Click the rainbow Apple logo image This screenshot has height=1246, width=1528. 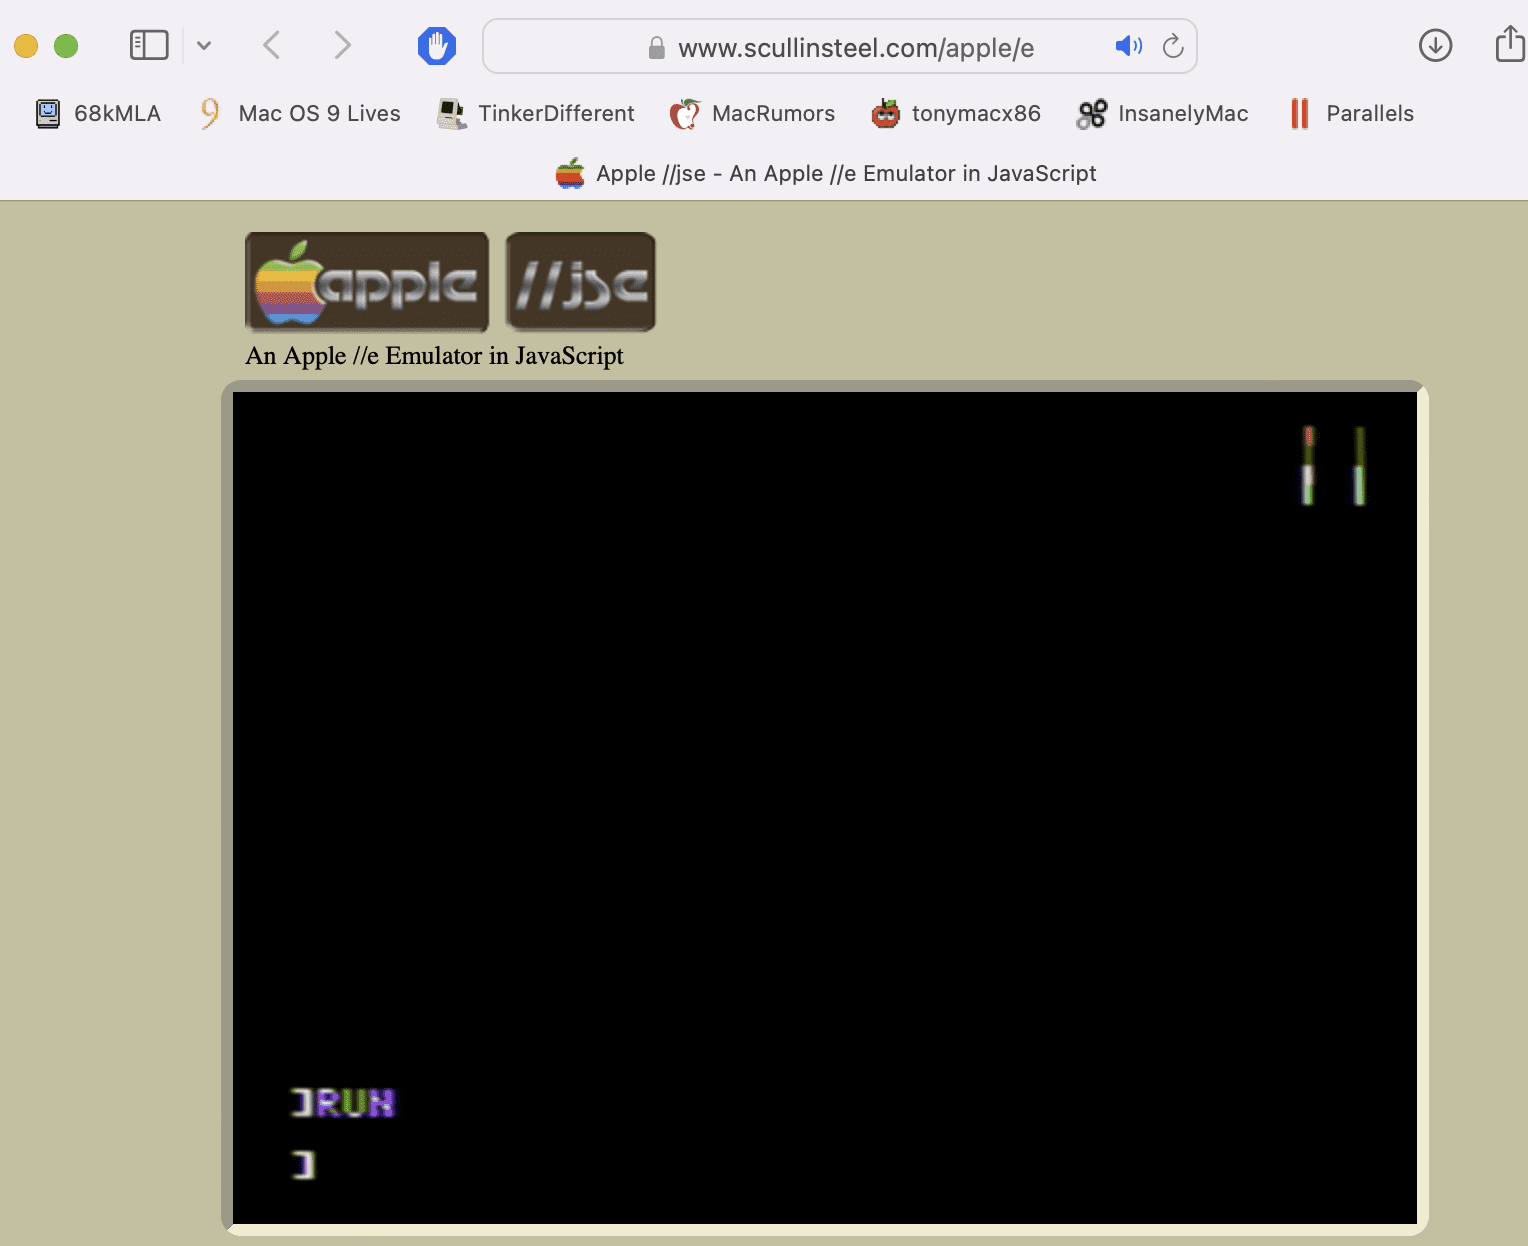coord(366,282)
